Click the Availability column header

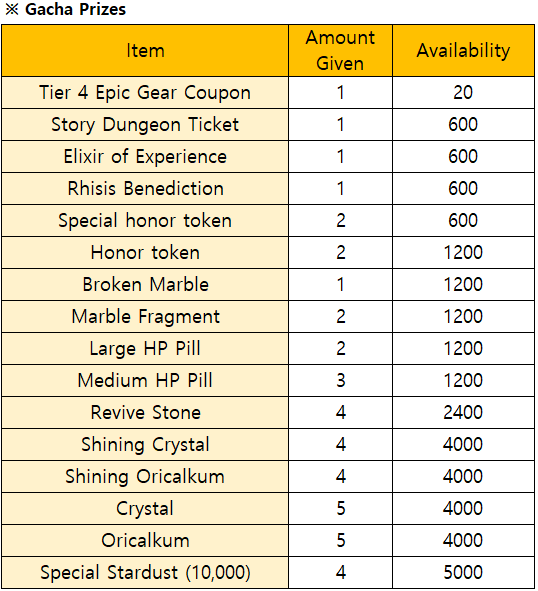(x=463, y=51)
